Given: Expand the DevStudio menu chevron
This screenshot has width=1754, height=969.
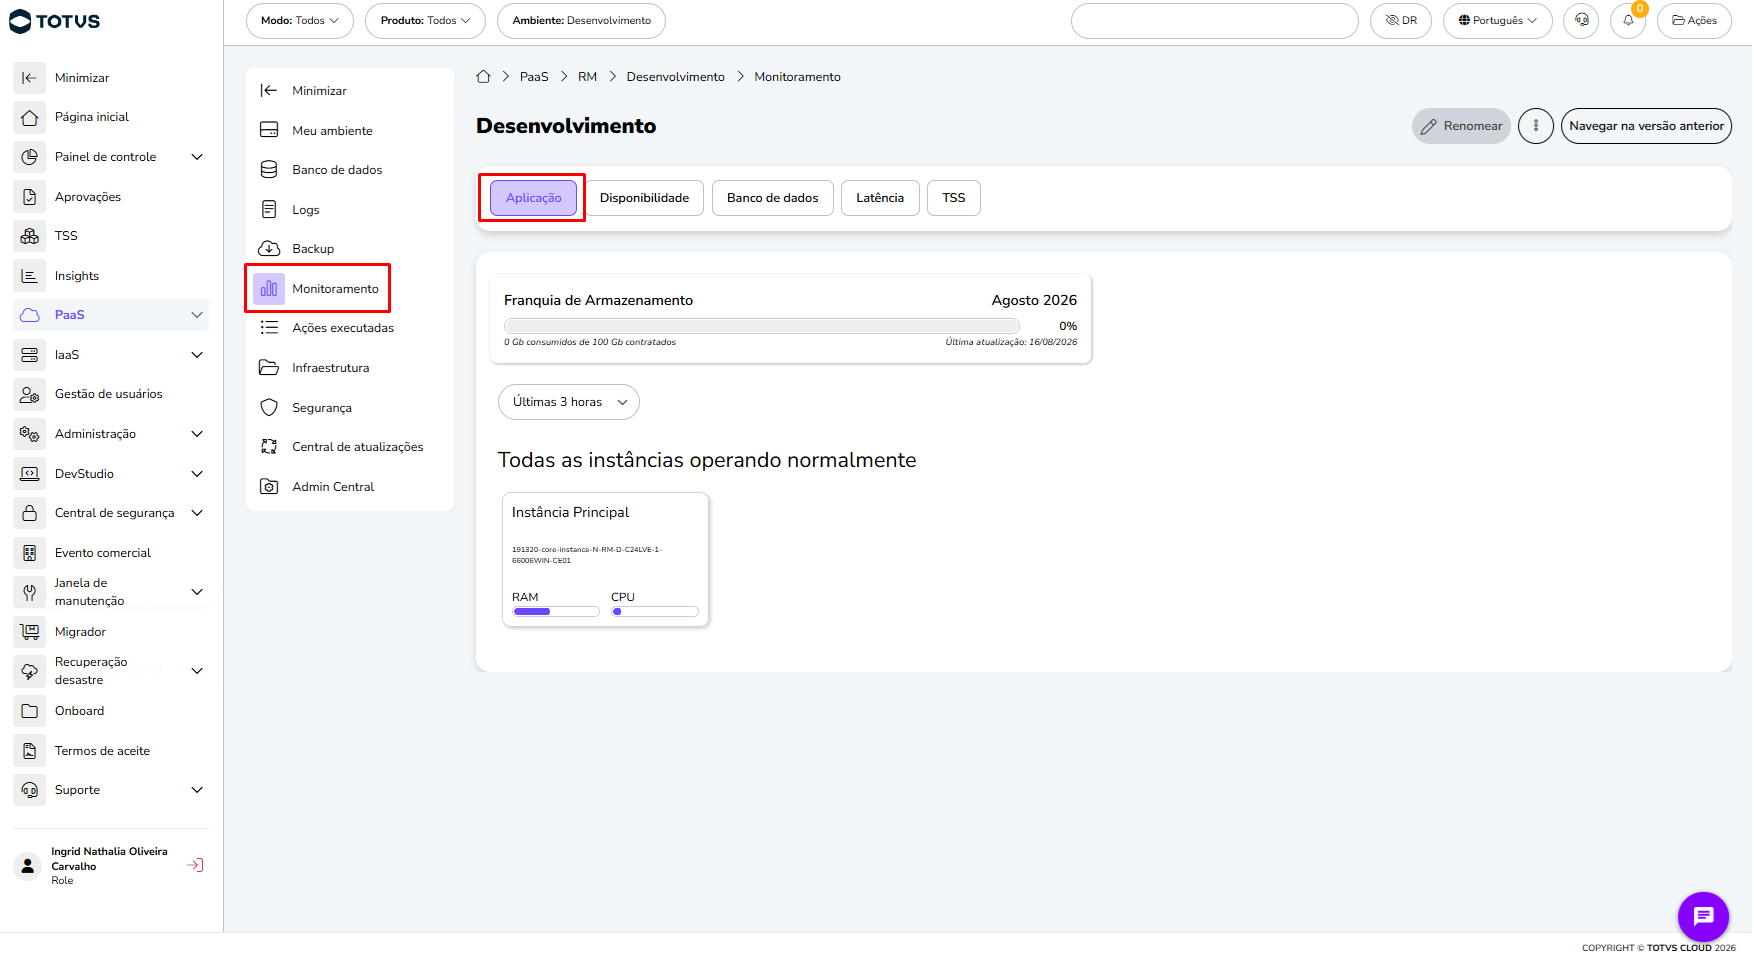Looking at the screenshot, I should click(x=197, y=474).
